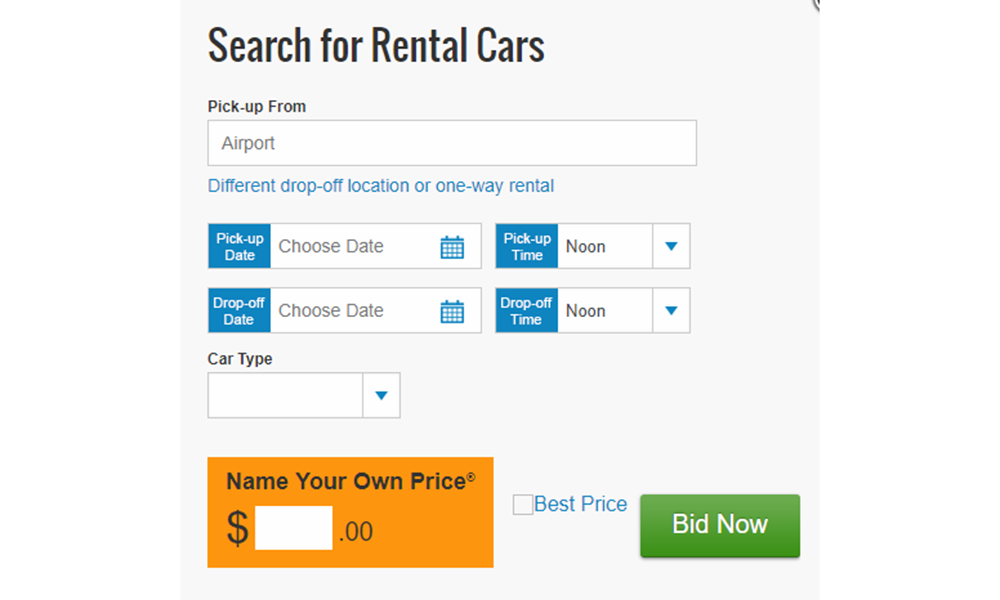Screen dimensions: 1000x600
Task: Open the Drop-off Date calendar icon
Action: 452,311
